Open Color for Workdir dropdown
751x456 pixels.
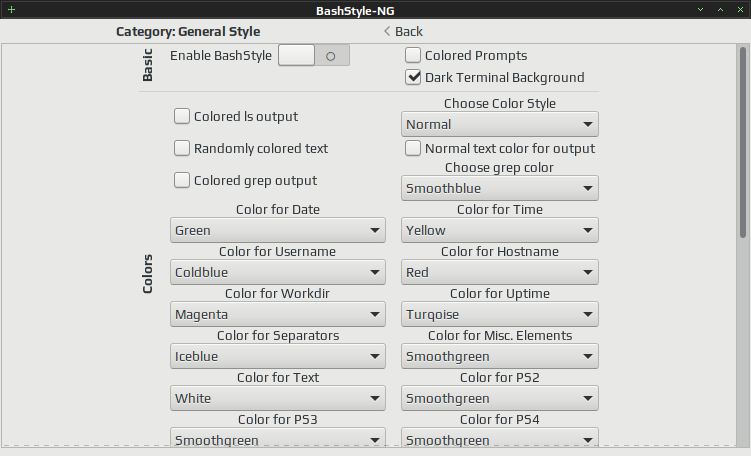[278, 314]
